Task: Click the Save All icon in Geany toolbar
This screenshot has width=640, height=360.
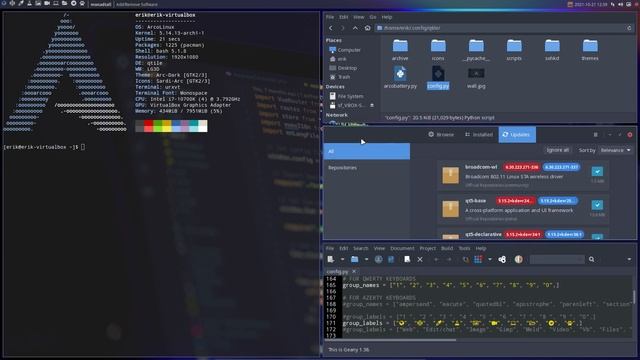Action: pyautogui.click(x=391, y=259)
